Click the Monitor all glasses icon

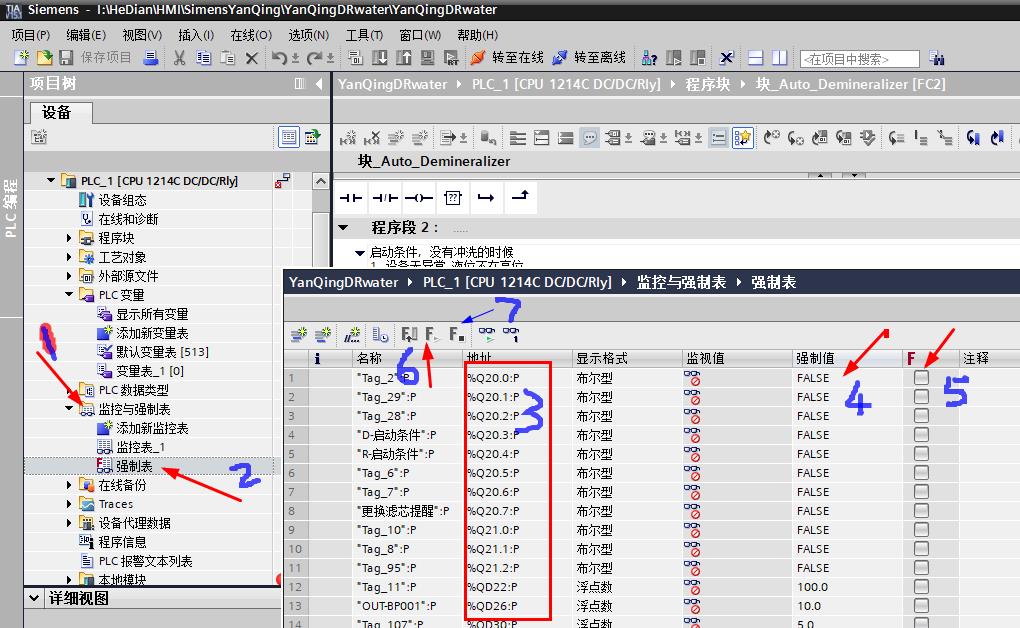(x=487, y=335)
